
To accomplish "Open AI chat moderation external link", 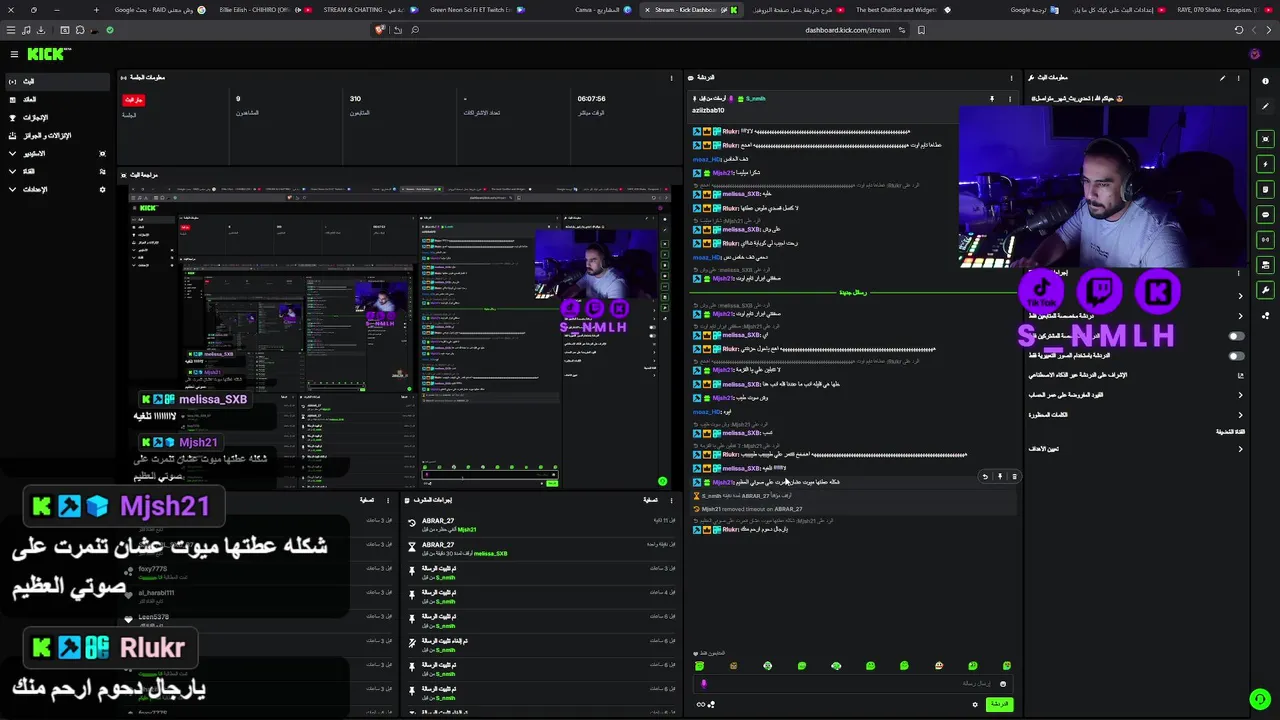I will pyautogui.click(x=1240, y=375).
